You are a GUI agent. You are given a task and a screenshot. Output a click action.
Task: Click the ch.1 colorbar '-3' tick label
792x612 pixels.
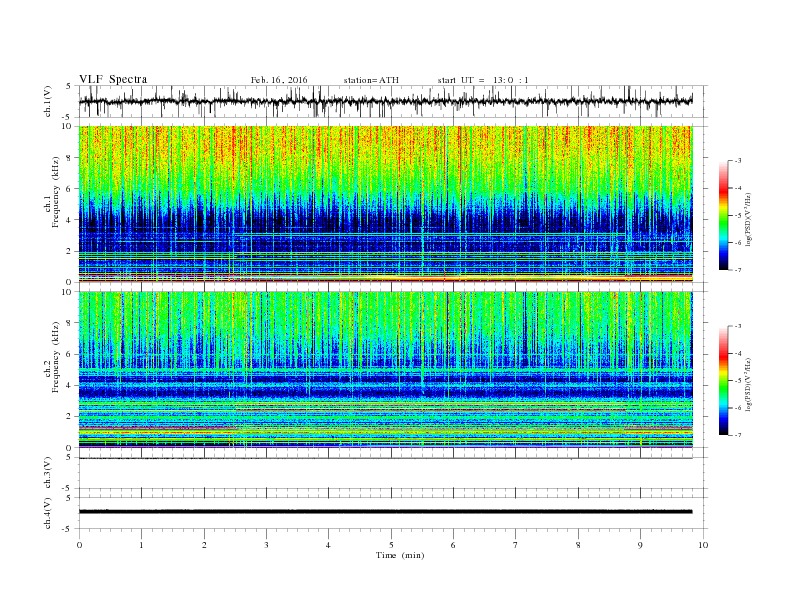(x=738, y=161)
